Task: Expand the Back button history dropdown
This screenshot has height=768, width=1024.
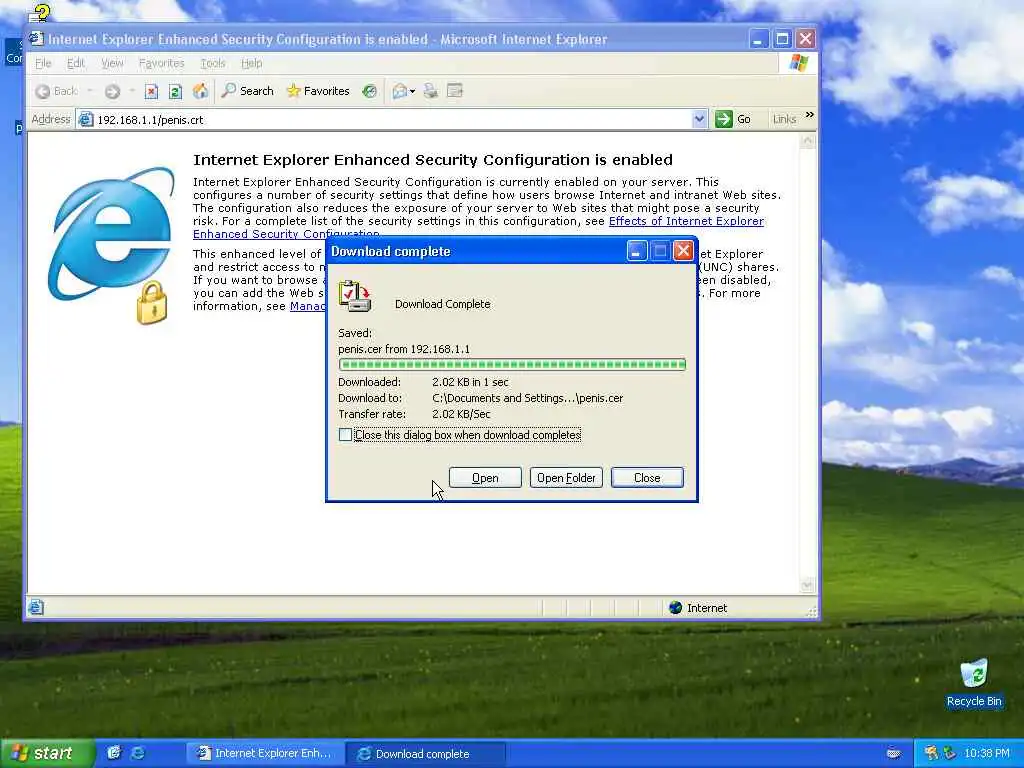Action: pyautogui.click(x=90, y=91)
